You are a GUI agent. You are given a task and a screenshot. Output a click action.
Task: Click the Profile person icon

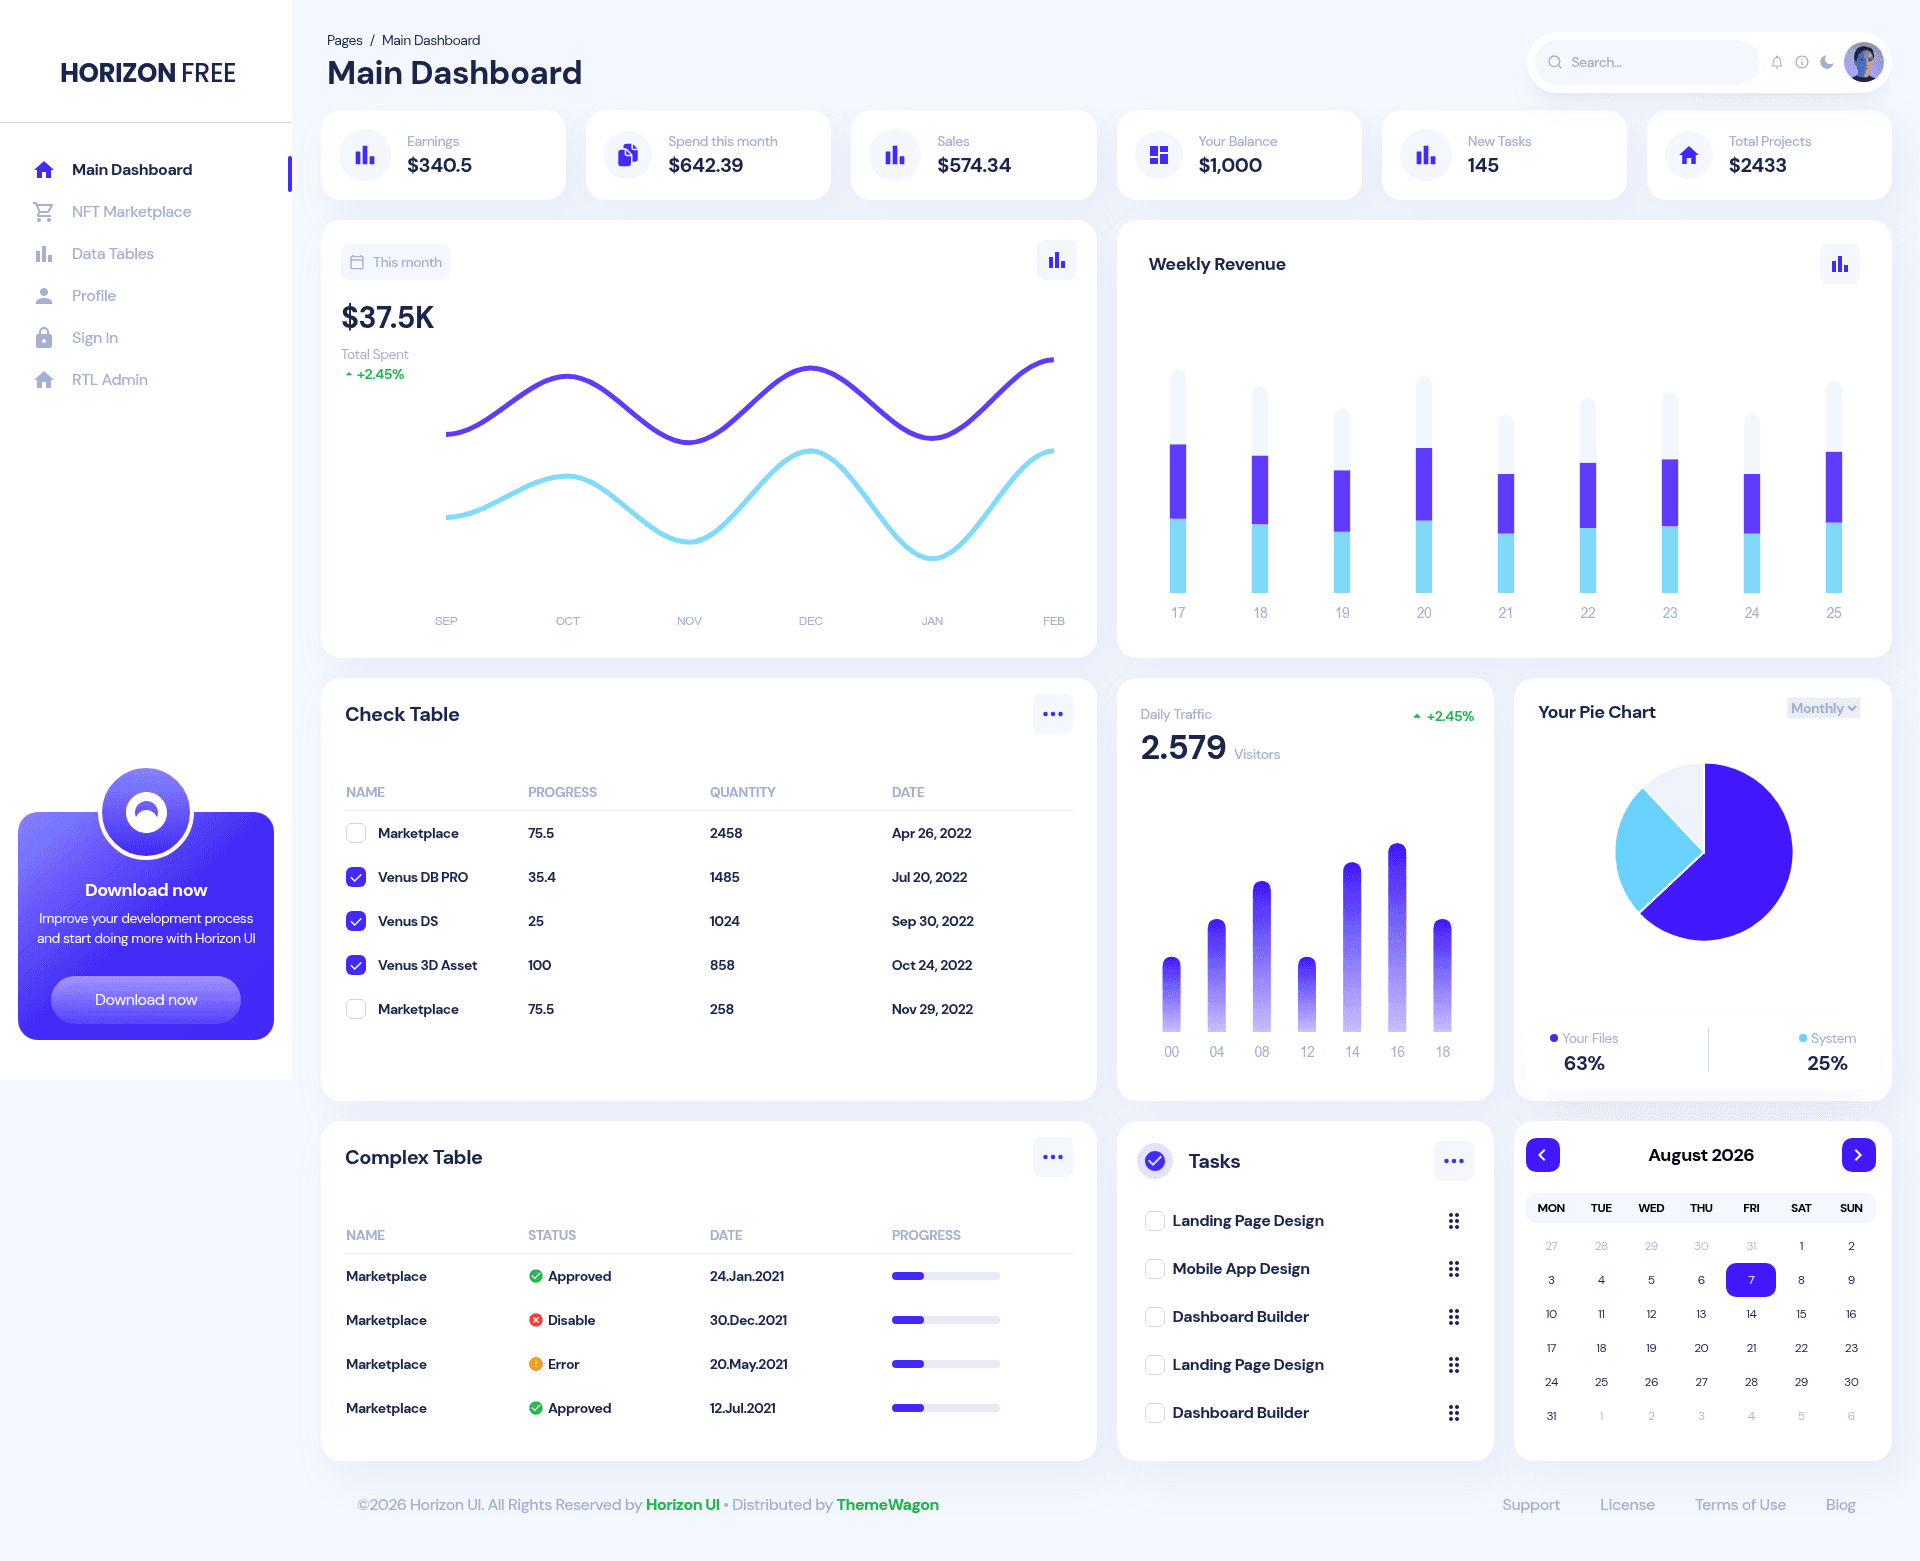[44, 296]
